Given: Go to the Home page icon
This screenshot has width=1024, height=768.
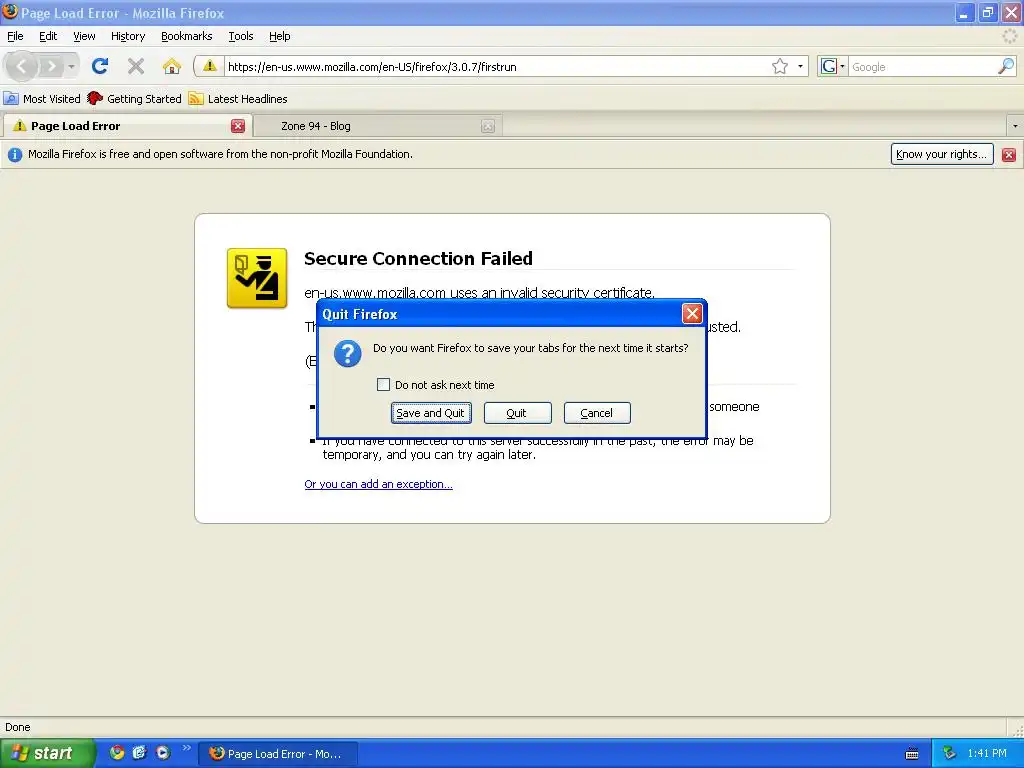Looking at the screenshot, I should (x=172, y=66).
